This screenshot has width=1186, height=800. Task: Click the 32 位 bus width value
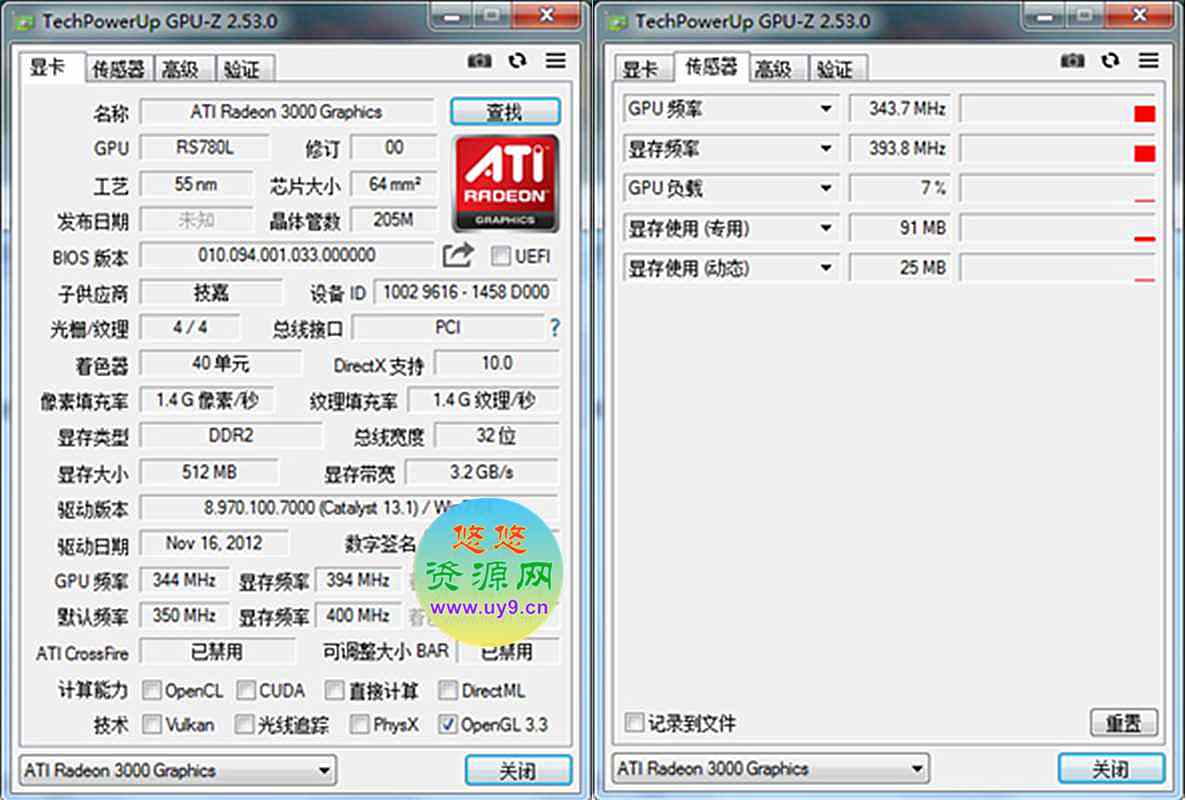(497, 436)
